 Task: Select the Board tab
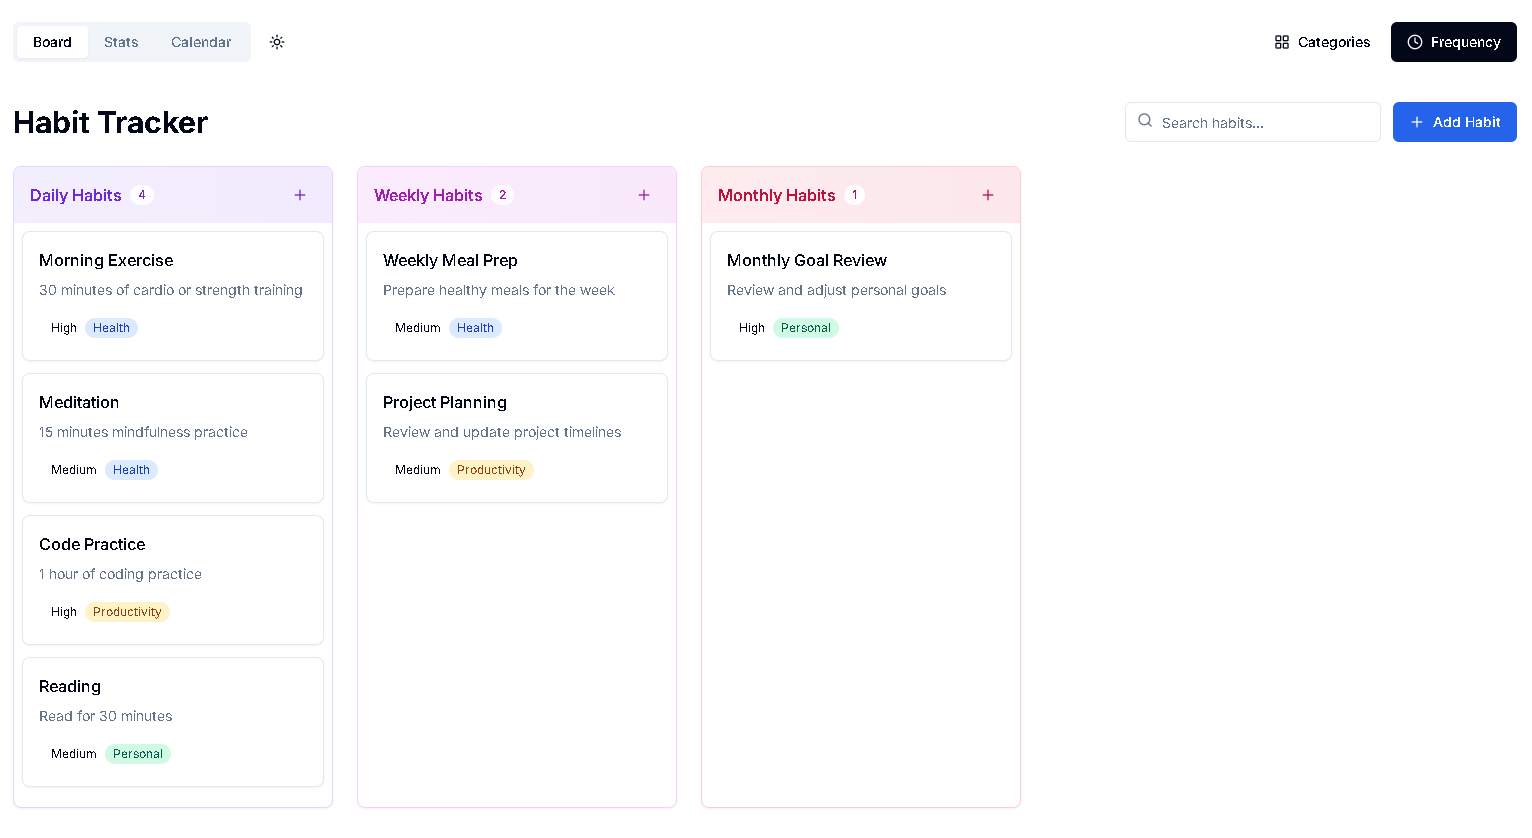[x=52, y=42]
